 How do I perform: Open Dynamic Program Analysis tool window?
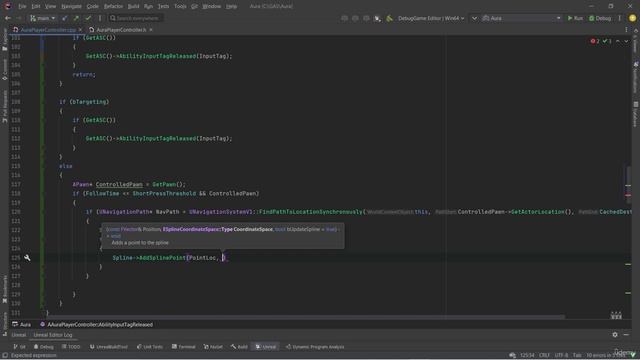[315, 347]
